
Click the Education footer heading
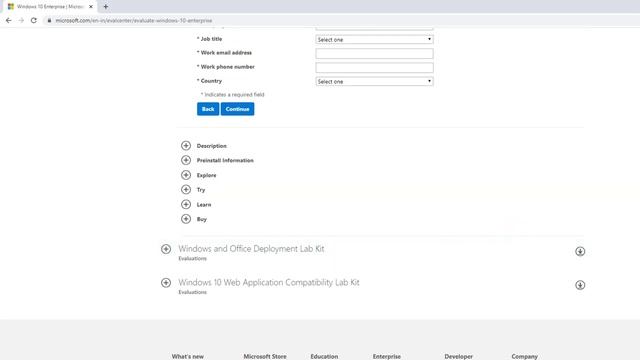(324, 356)
